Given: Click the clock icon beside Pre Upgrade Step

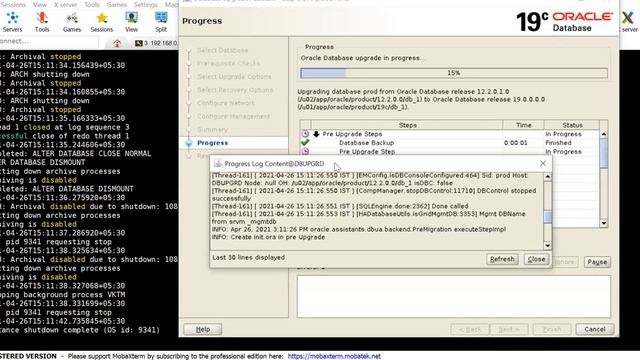Looking at the screenshot, I should (x=305, y=151).
